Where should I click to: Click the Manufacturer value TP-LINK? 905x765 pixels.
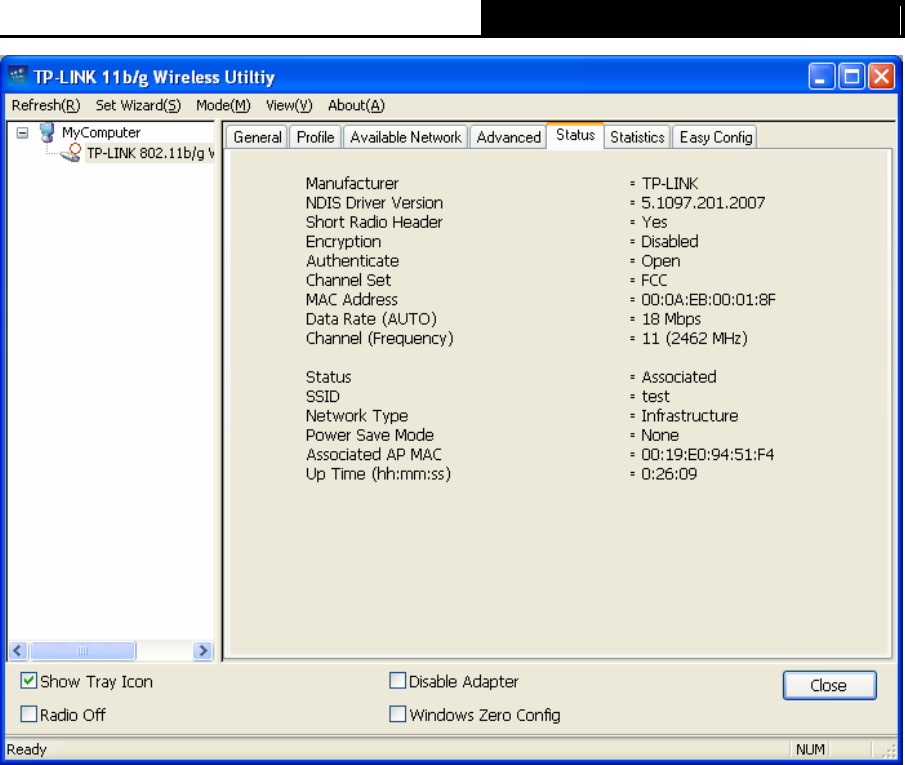tap(670, 184)
